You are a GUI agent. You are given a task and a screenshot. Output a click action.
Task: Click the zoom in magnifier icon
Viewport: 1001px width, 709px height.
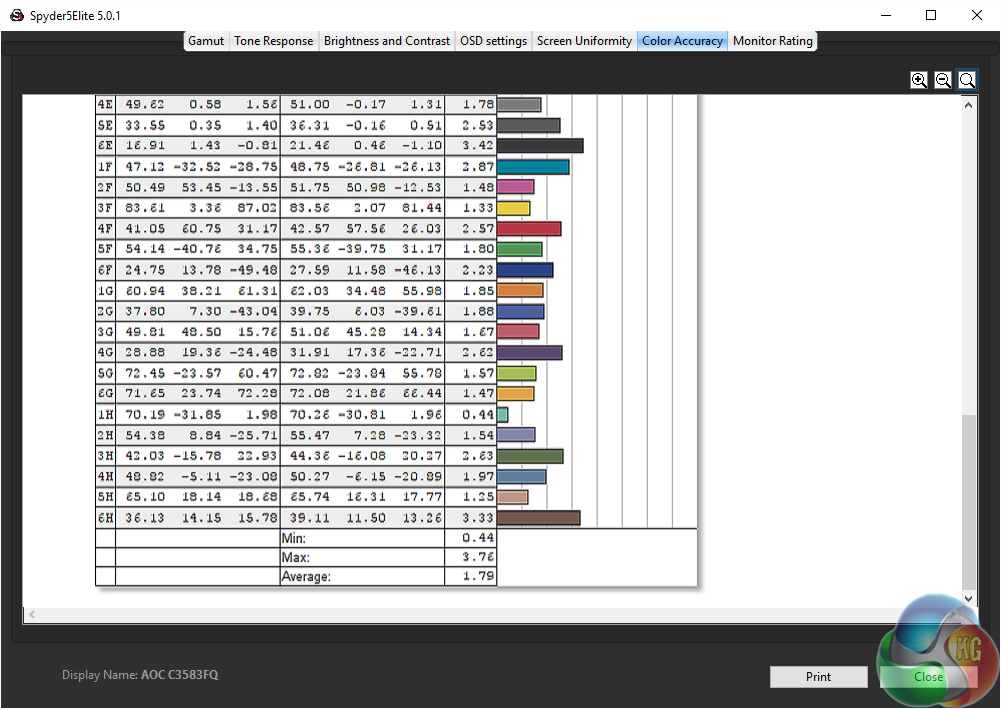(x=919, y=80)
